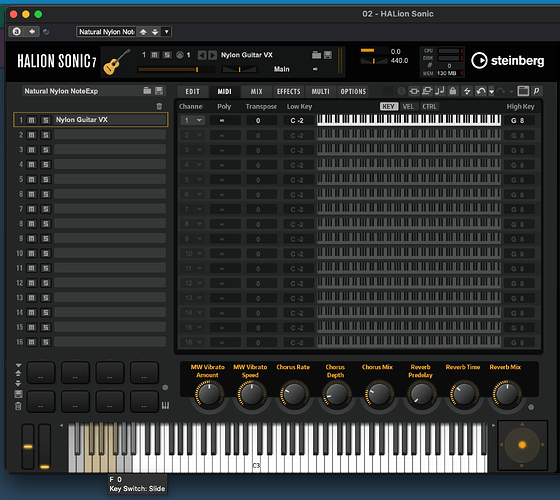Toggle the solo button on slot 12
The height and width of the screenshot is (500, 560).
coord(45,283)
